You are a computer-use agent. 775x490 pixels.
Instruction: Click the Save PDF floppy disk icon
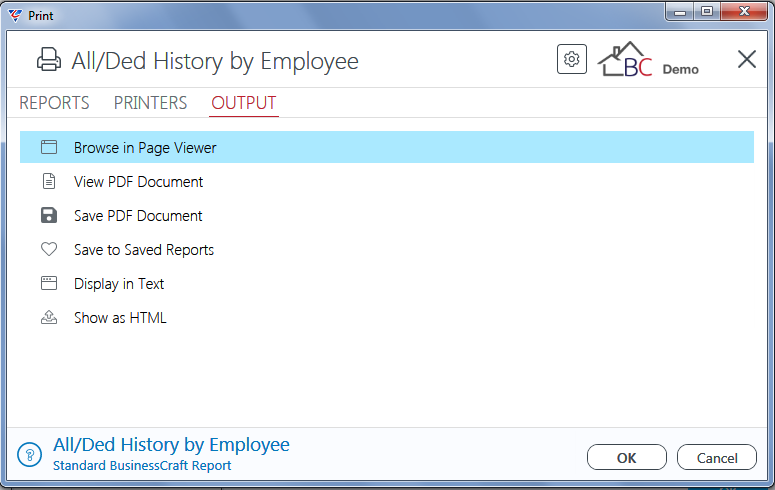pos(49,215)
